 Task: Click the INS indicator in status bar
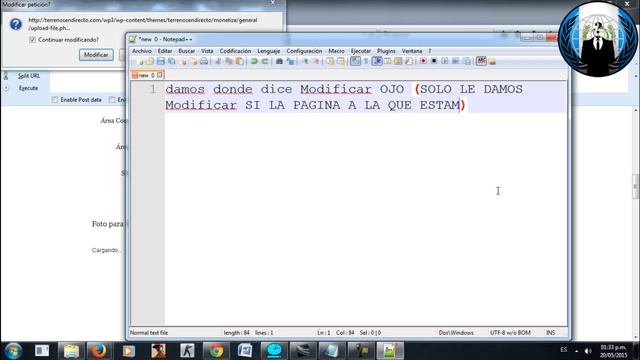click(x=550, y=333)
